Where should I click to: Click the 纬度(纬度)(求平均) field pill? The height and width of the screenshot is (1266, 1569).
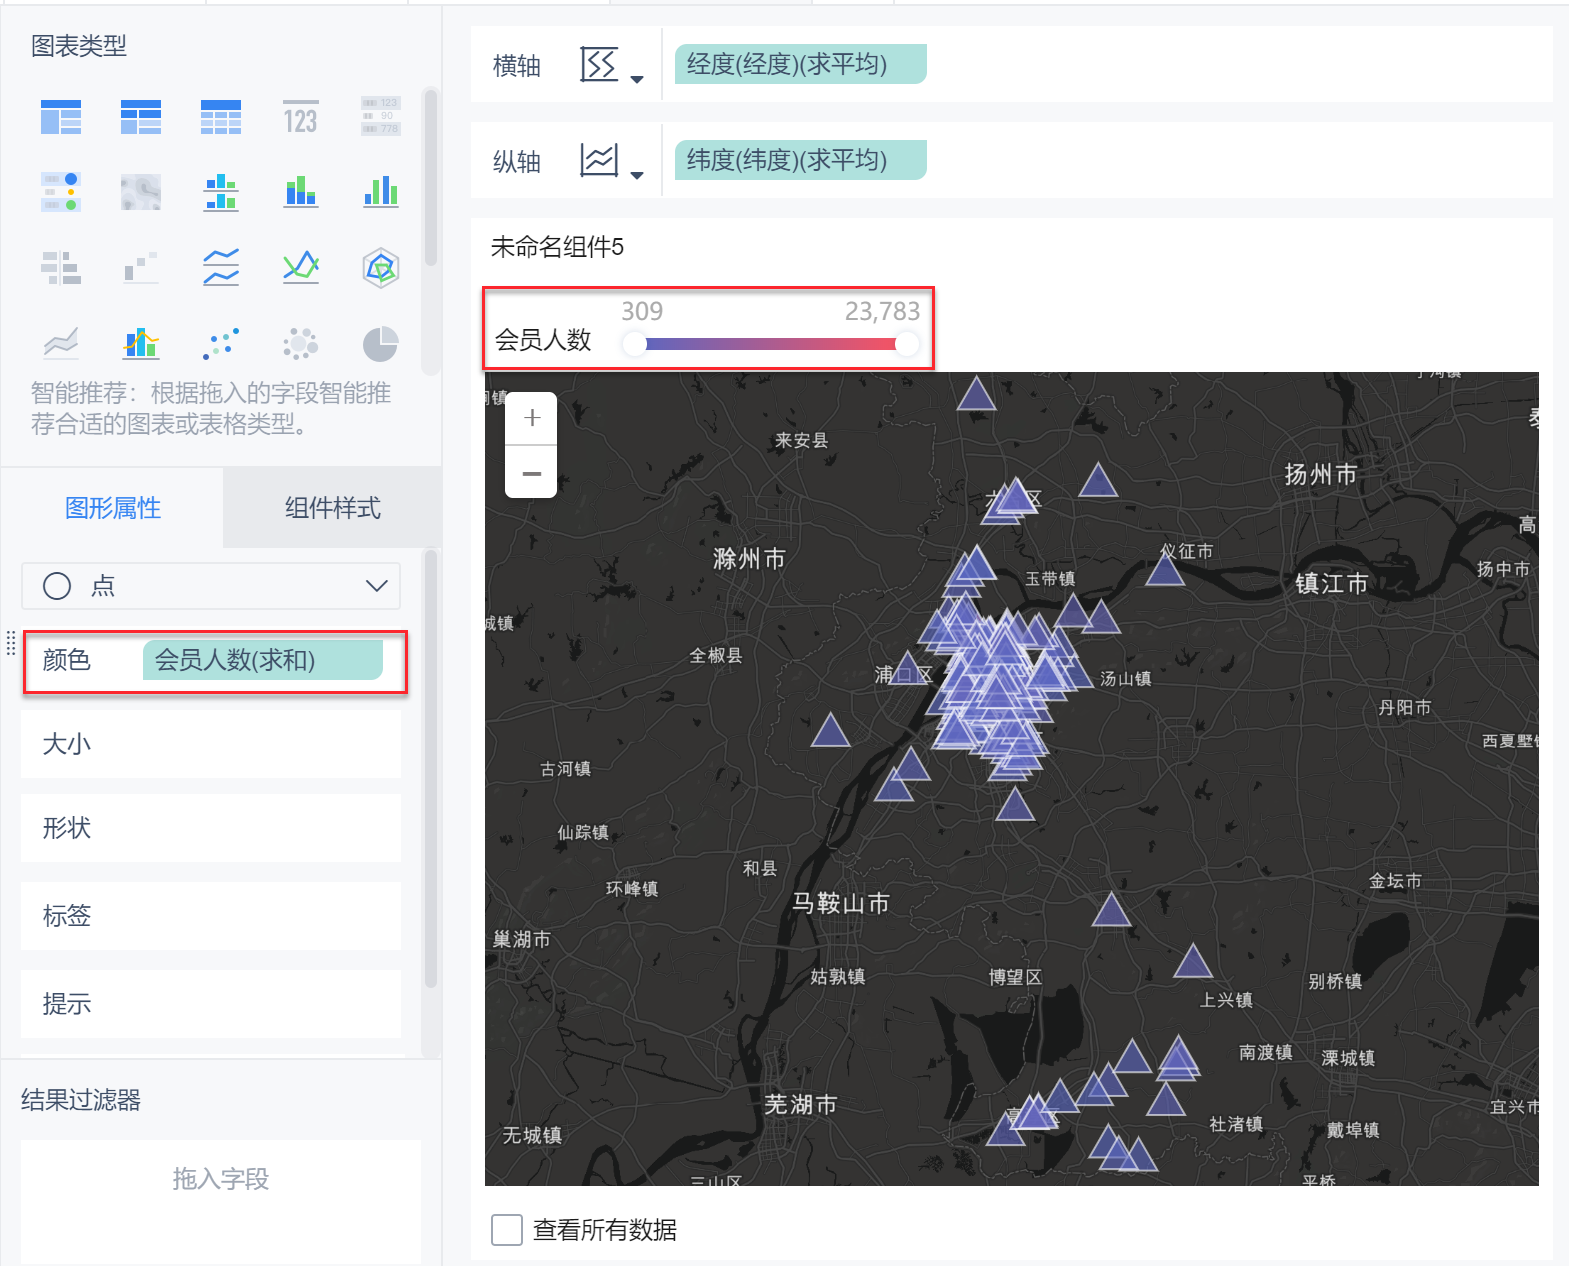(801, 160)
